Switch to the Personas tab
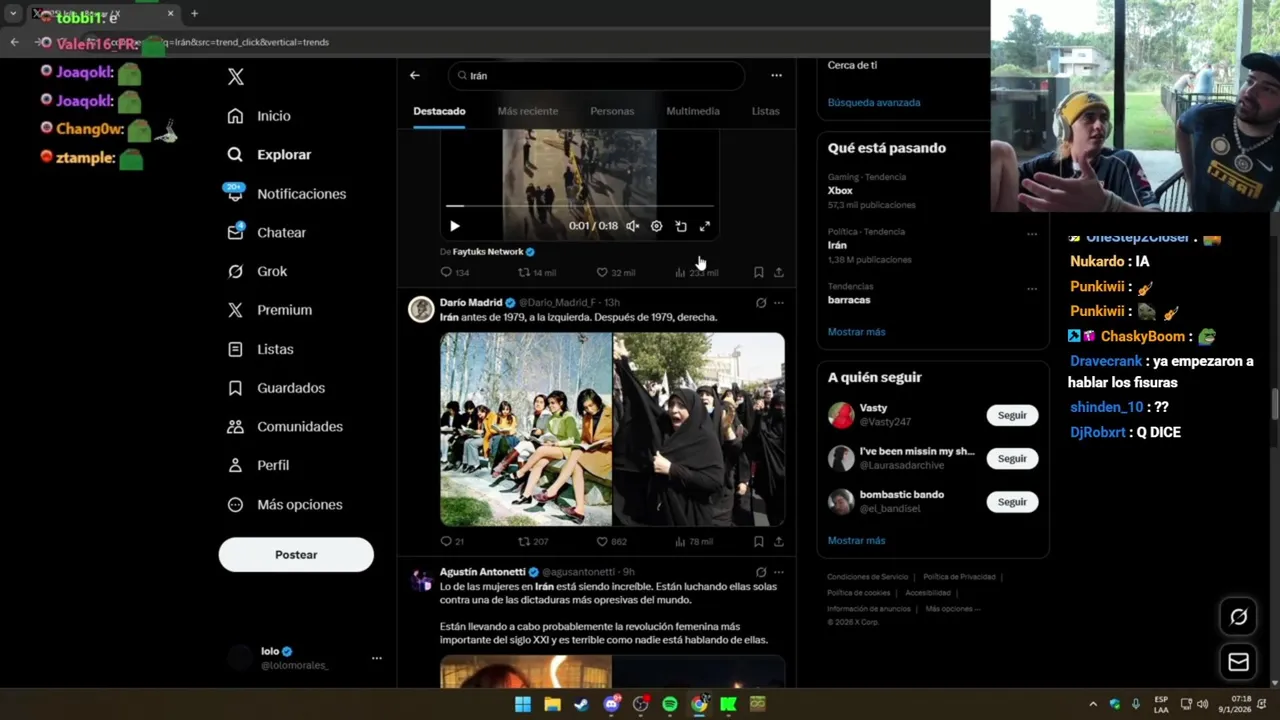 tap(612, 111)
